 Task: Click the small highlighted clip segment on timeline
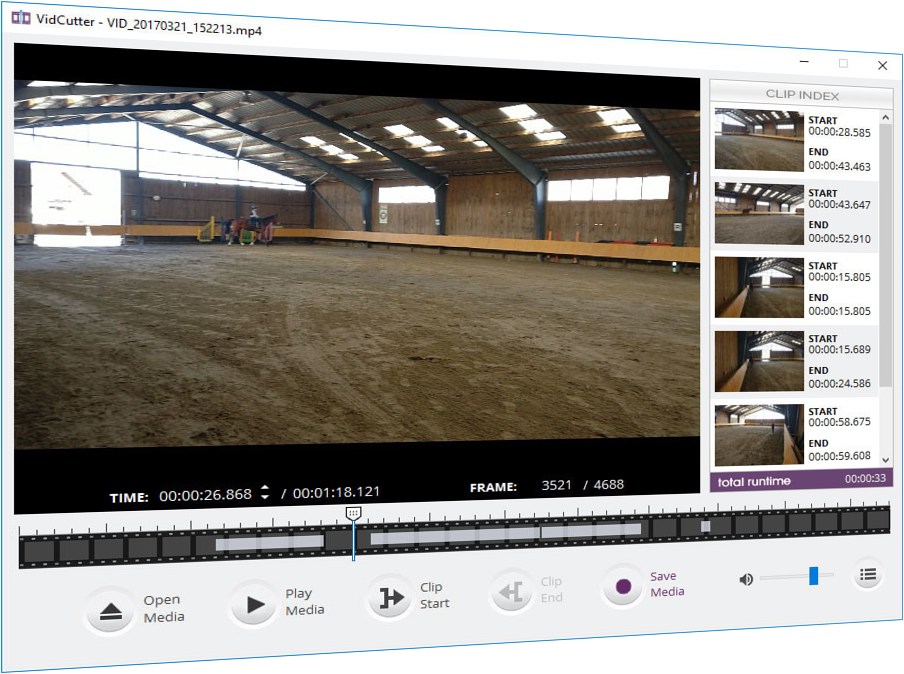coord(705,526)
